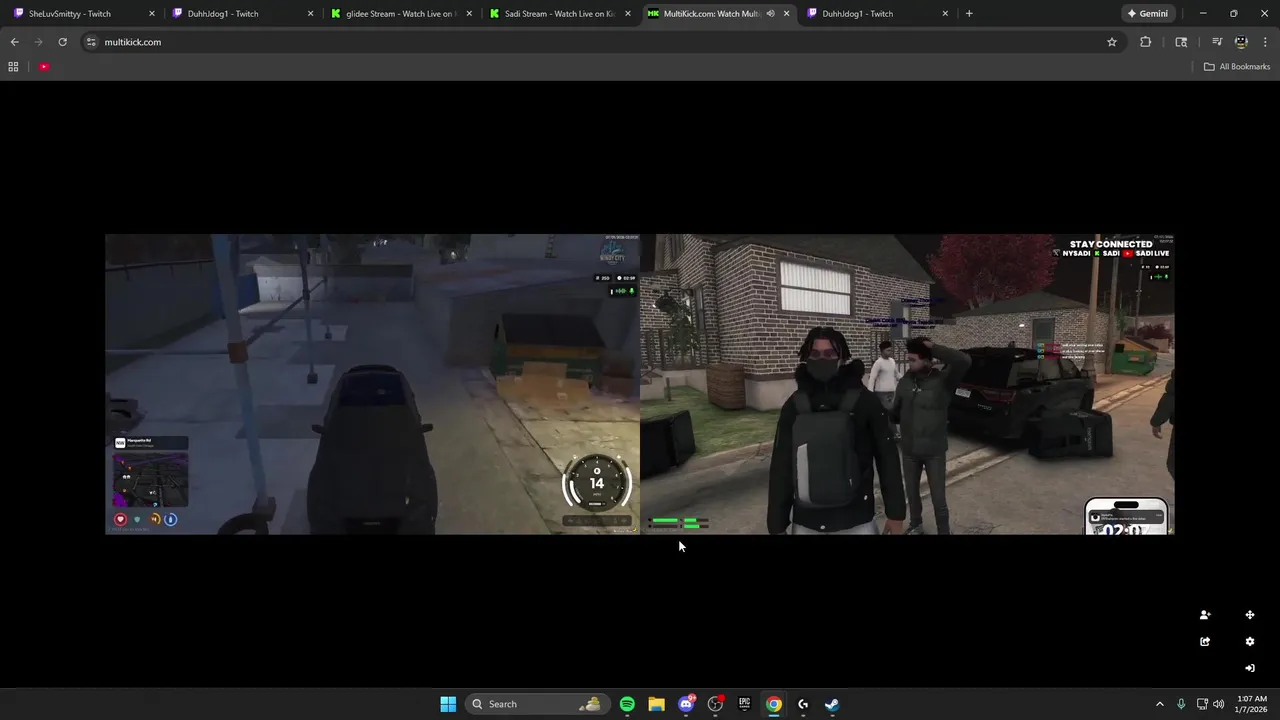Click the MultiKick sign-in arrow icon
This screenshot has height=720, width=1280.
(1250, 668)
